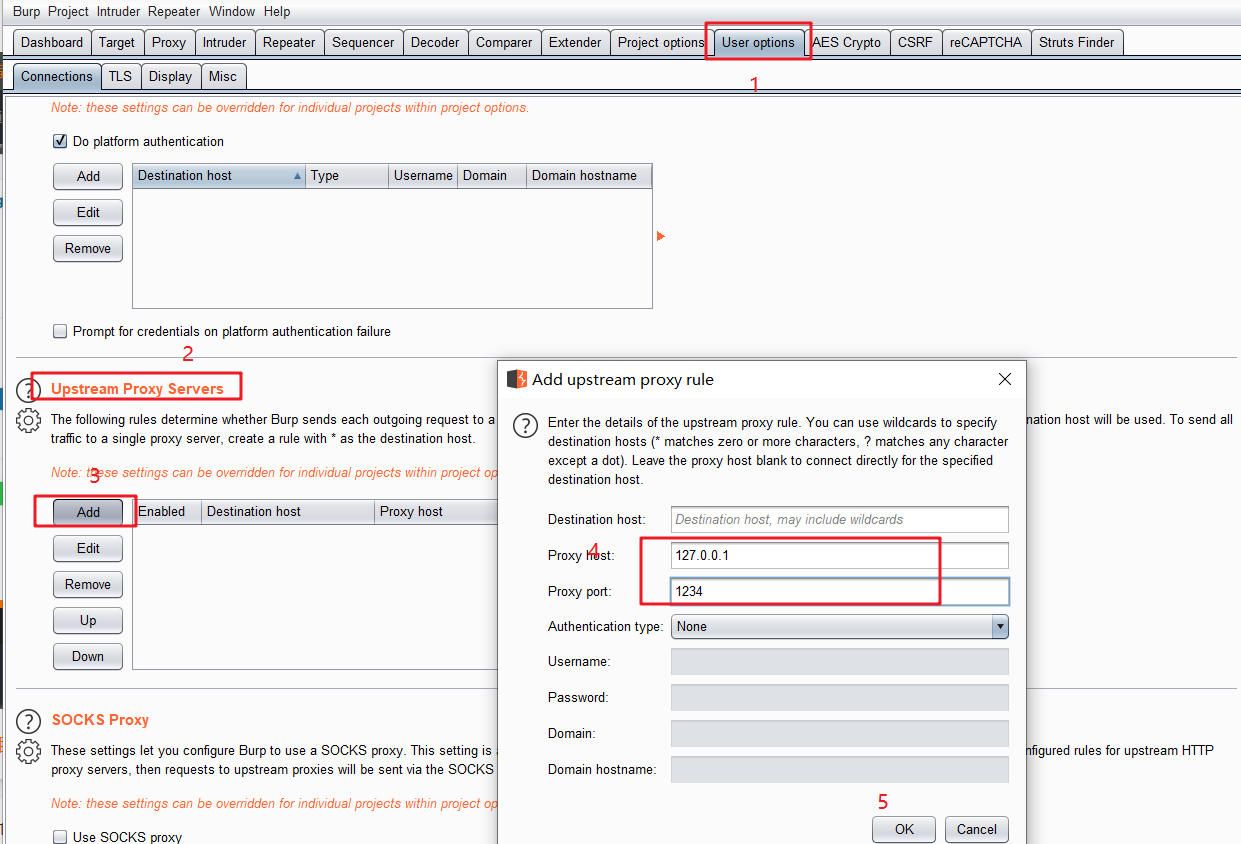The width and height of the screenshot is (1241, 844).
Task: Enable Use SOCKS proxy checkbox
Action: click(60, 837)
